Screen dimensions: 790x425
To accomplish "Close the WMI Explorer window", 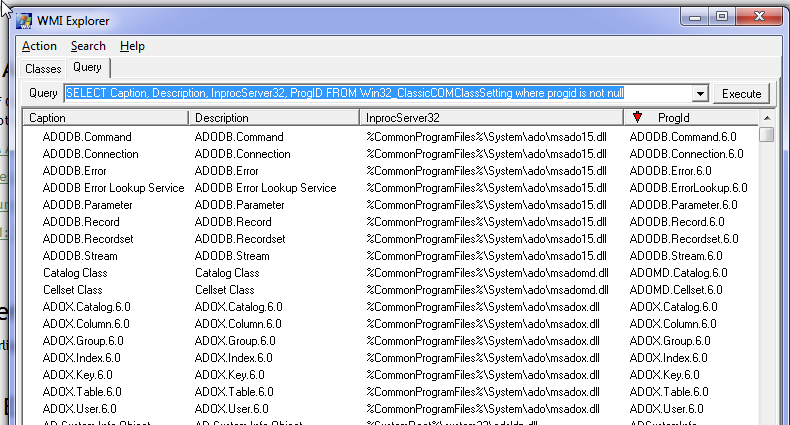I will point(759,17).
